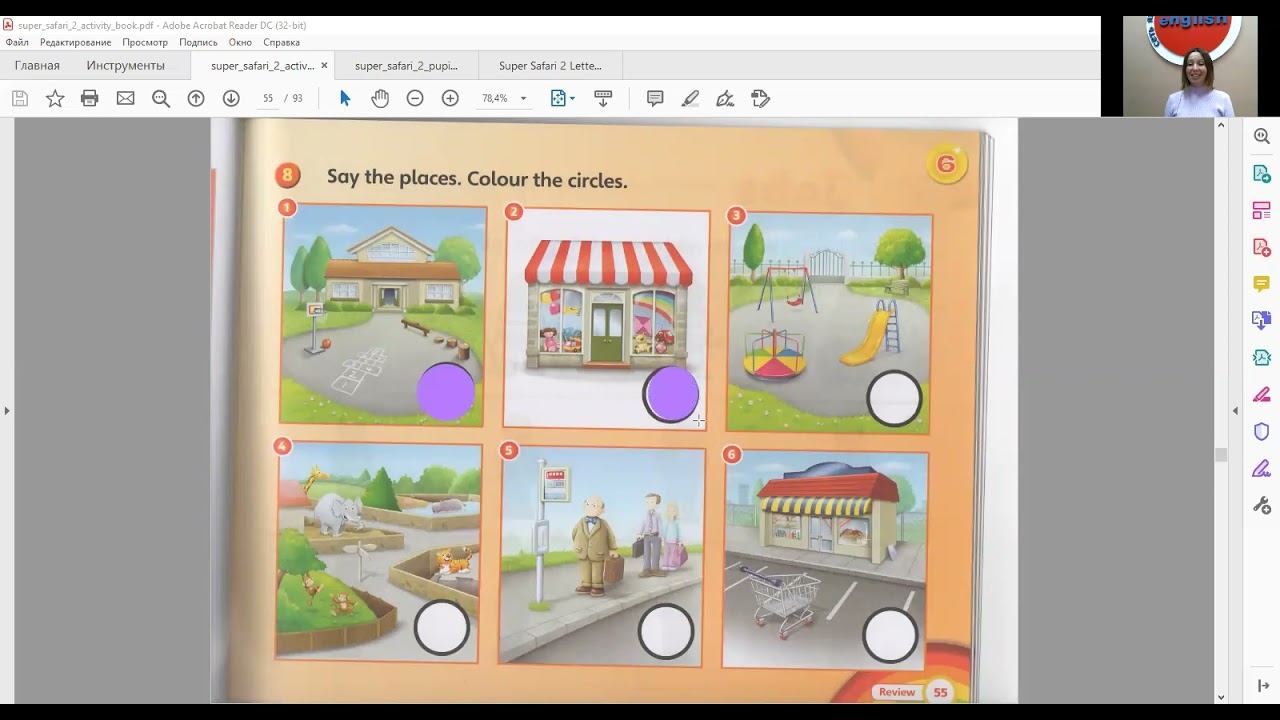Open the Fit page options icon
This screenshot has width=1280, height=720.
tap(558, 98)
